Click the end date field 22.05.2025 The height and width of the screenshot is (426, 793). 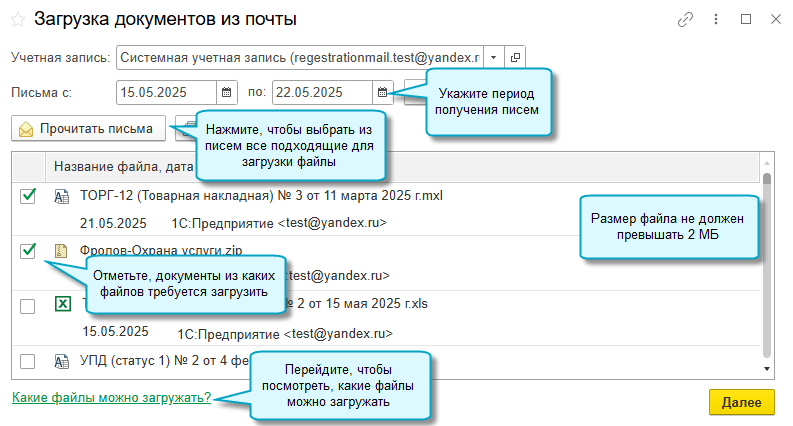coord(322,92)
